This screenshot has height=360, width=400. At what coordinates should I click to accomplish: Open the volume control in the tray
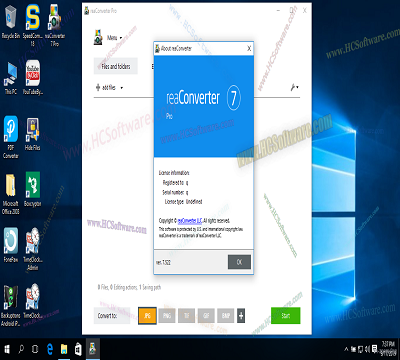coord(368,349)
